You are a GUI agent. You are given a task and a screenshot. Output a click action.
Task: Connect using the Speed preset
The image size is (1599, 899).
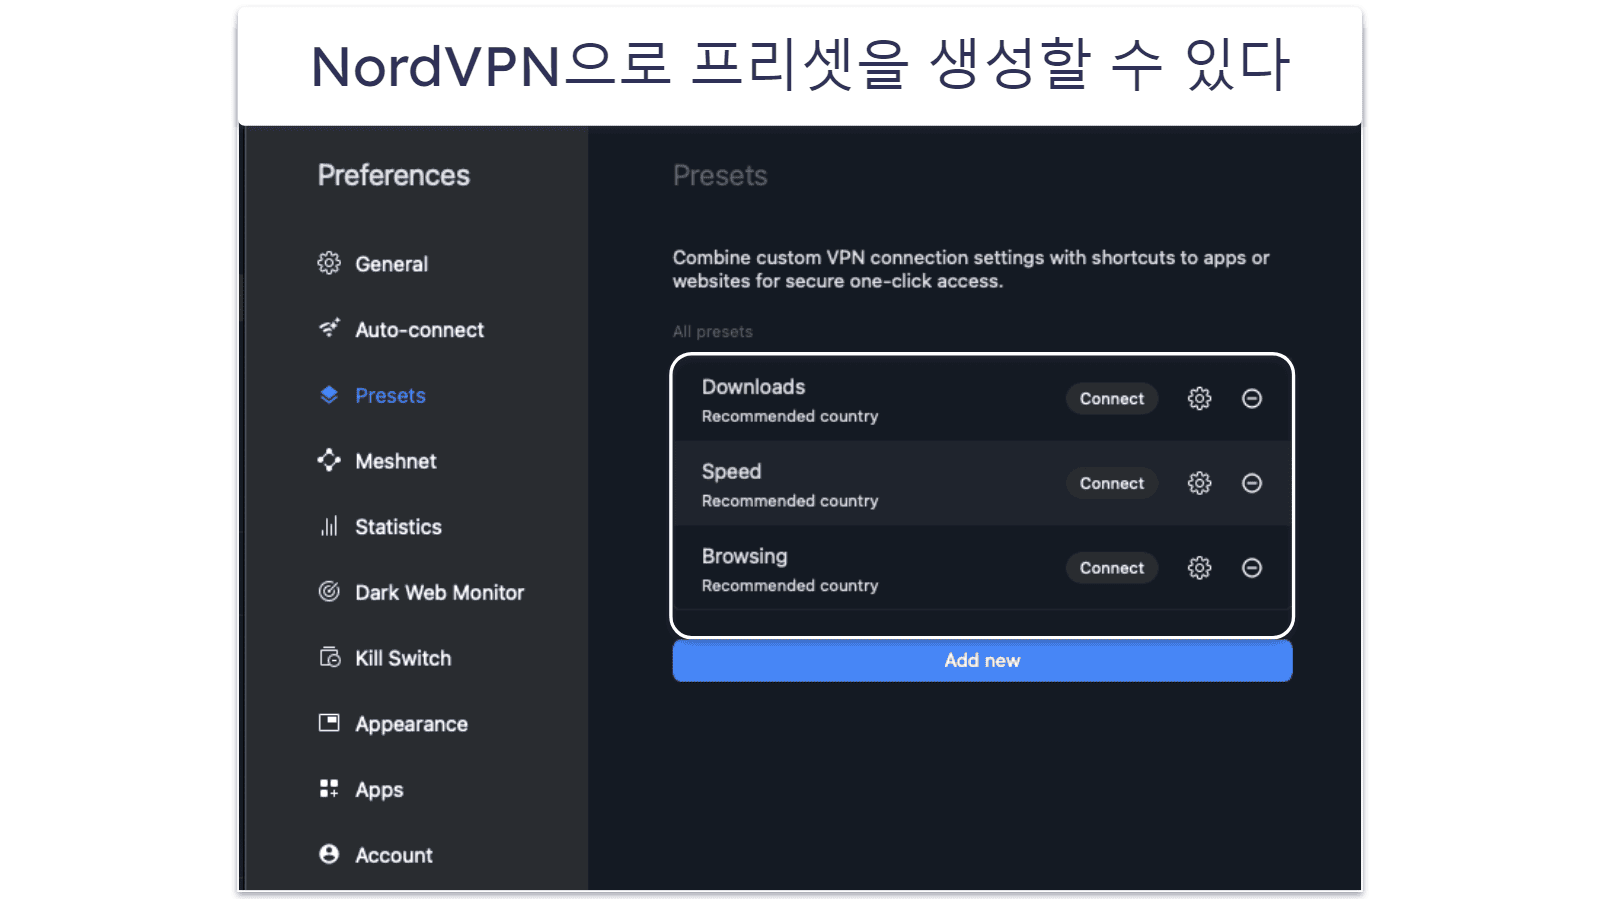1111,483
